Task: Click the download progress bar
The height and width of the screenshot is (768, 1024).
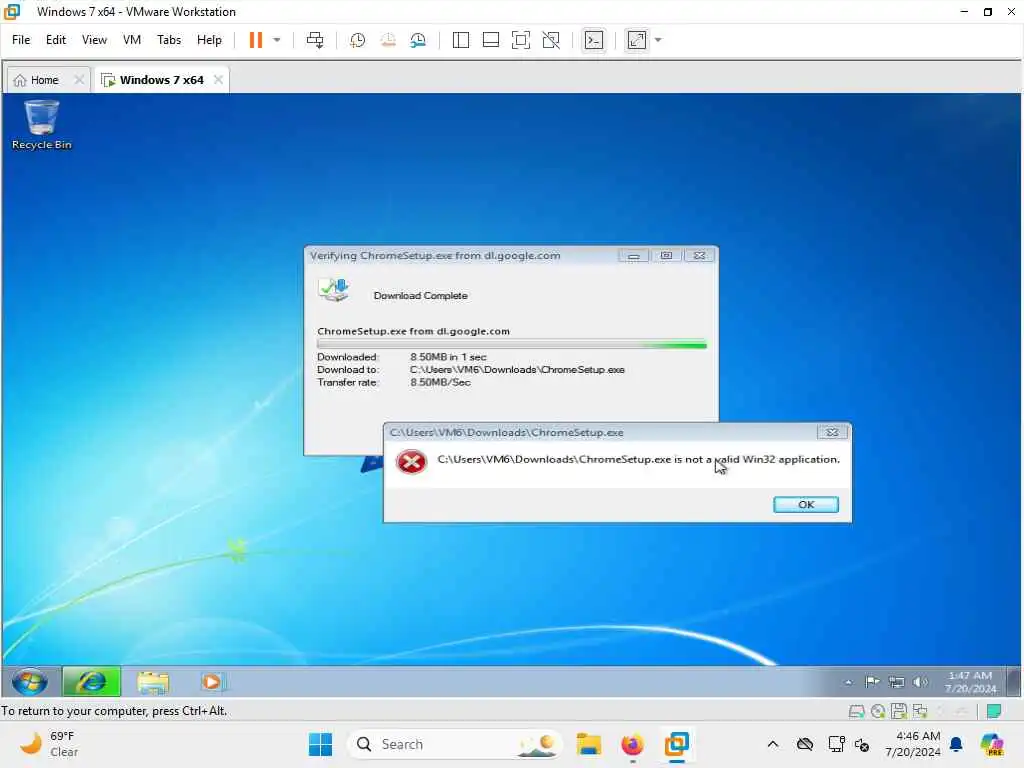Action: click(512, 344)
